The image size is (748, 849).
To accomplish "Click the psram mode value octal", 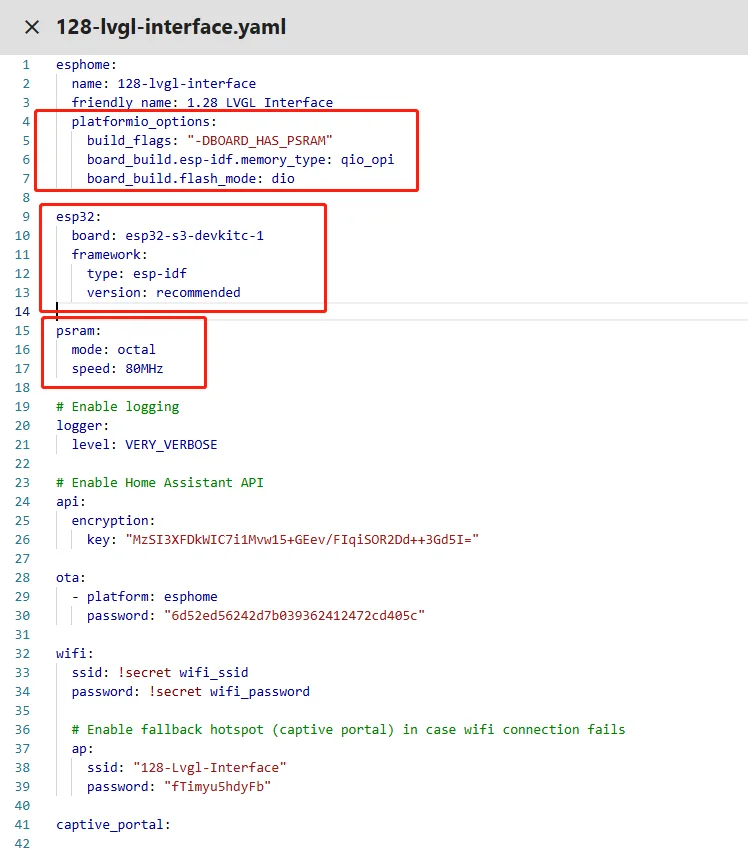I will [x=136, y=350].
